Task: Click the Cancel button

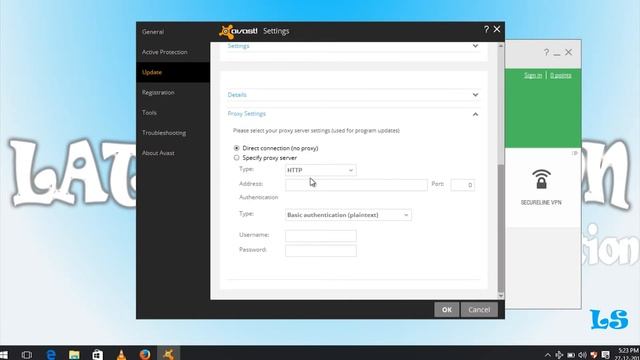Action: pyautogui.click(x=479, y=310)
